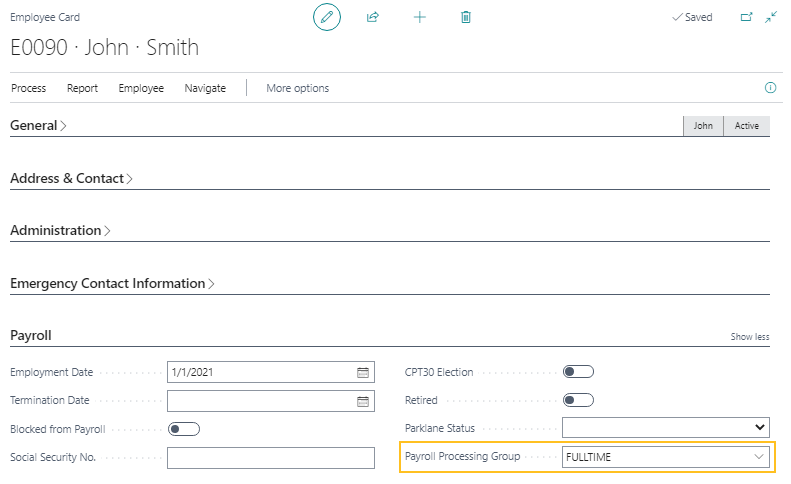Image resolution: width=791 pixels, height=484 pixels.
Task: Click the plus icon to add new employee
Action: pos(420,17)
